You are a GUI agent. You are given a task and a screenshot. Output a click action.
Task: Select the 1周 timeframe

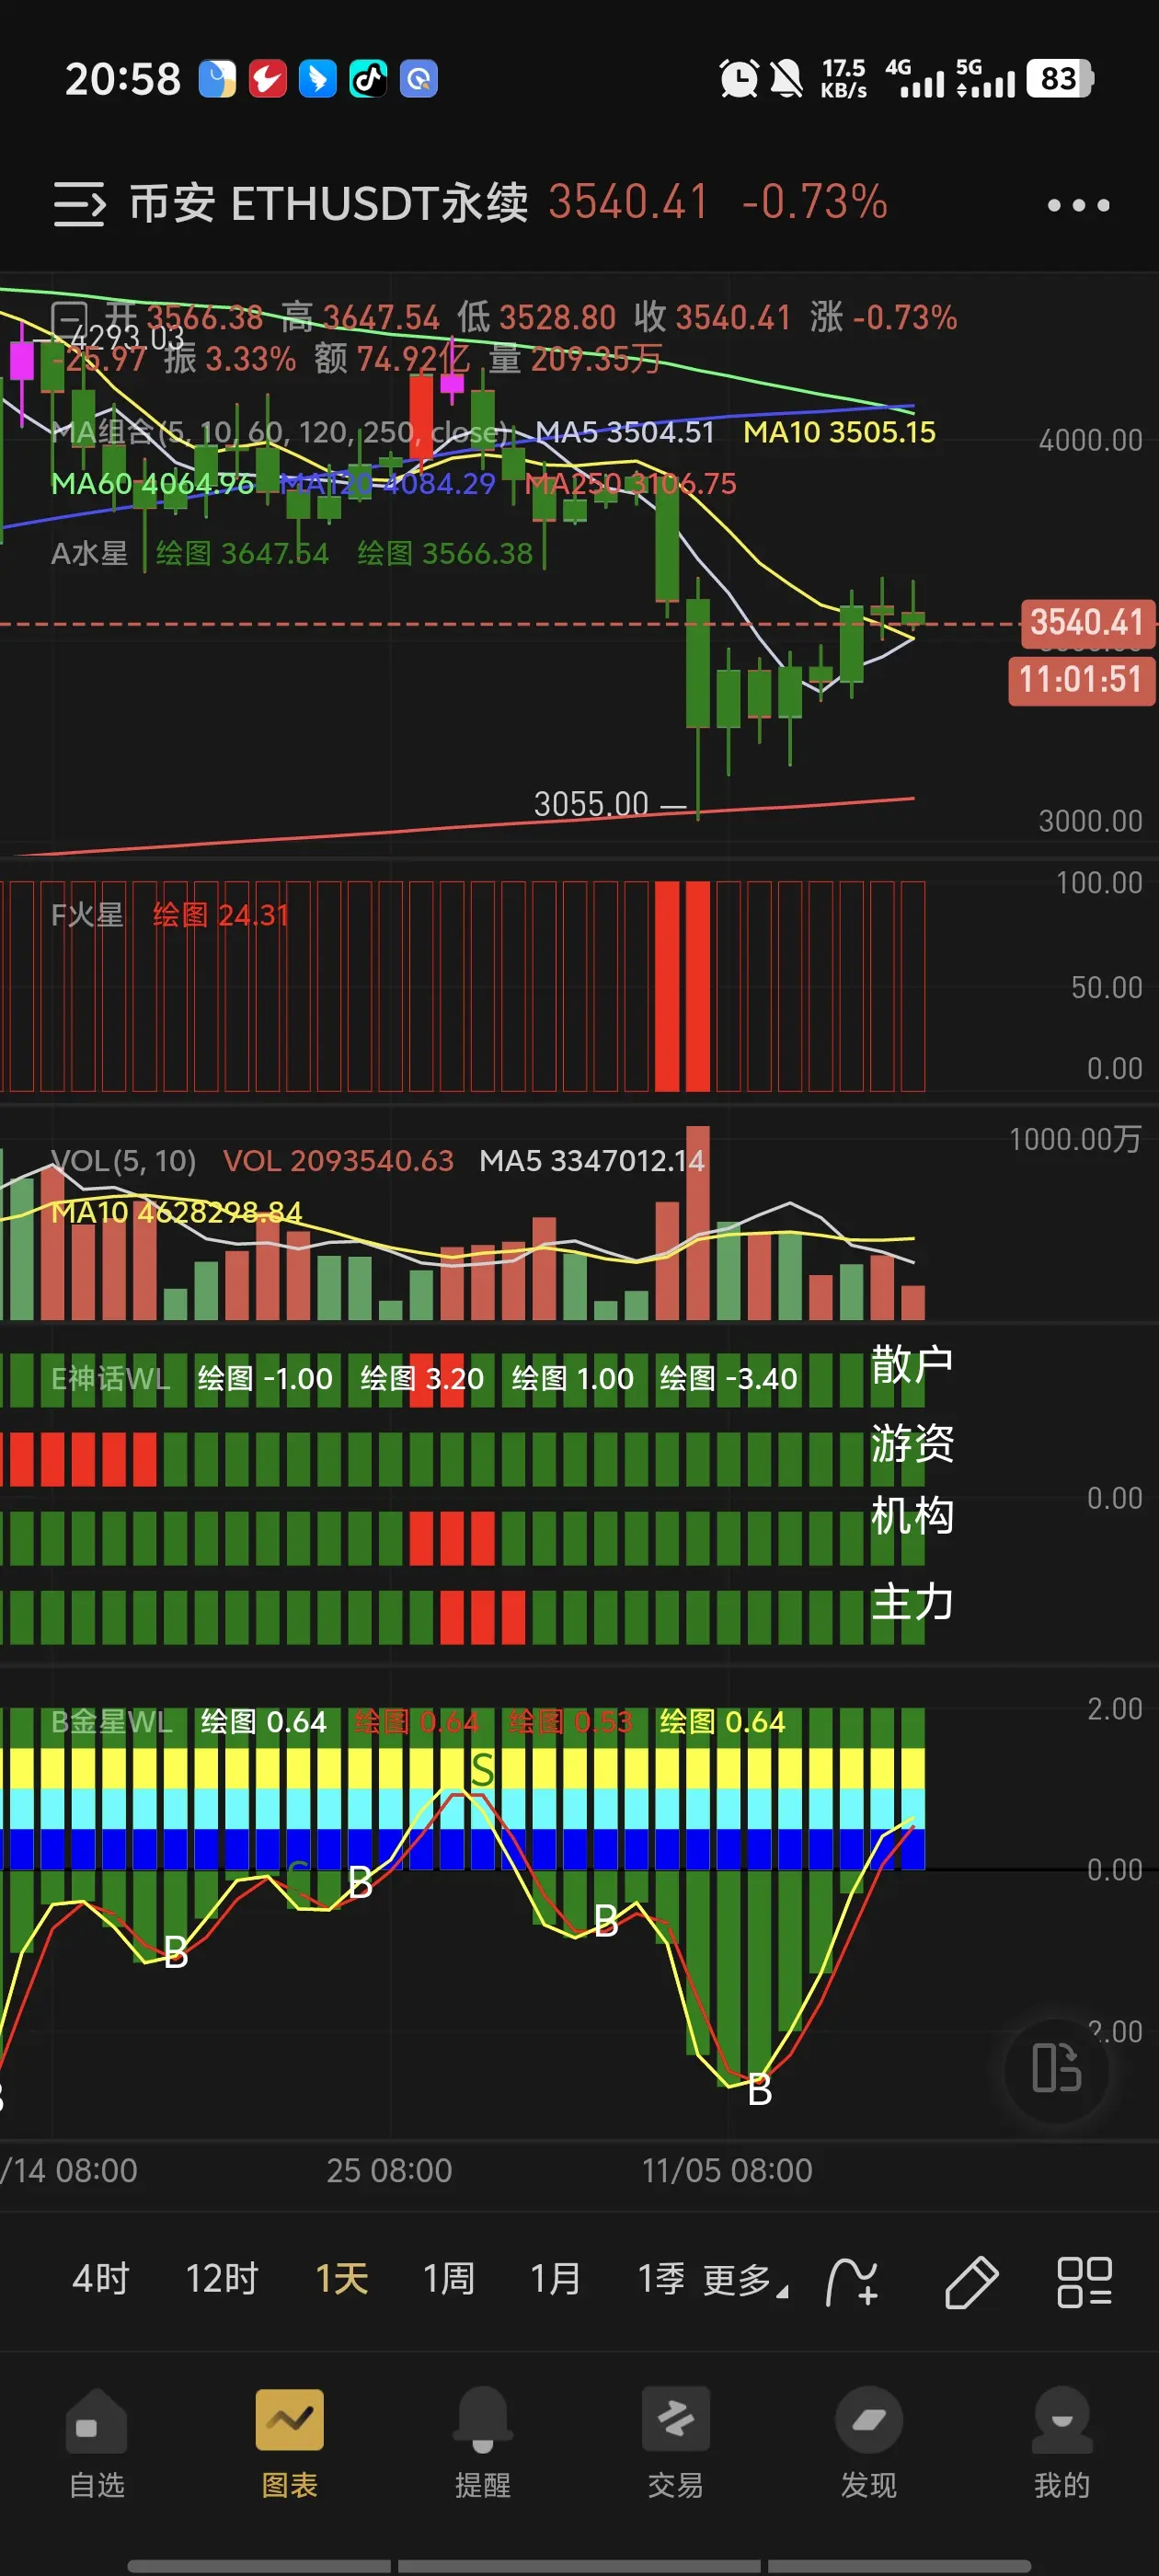coord(449,2279)
